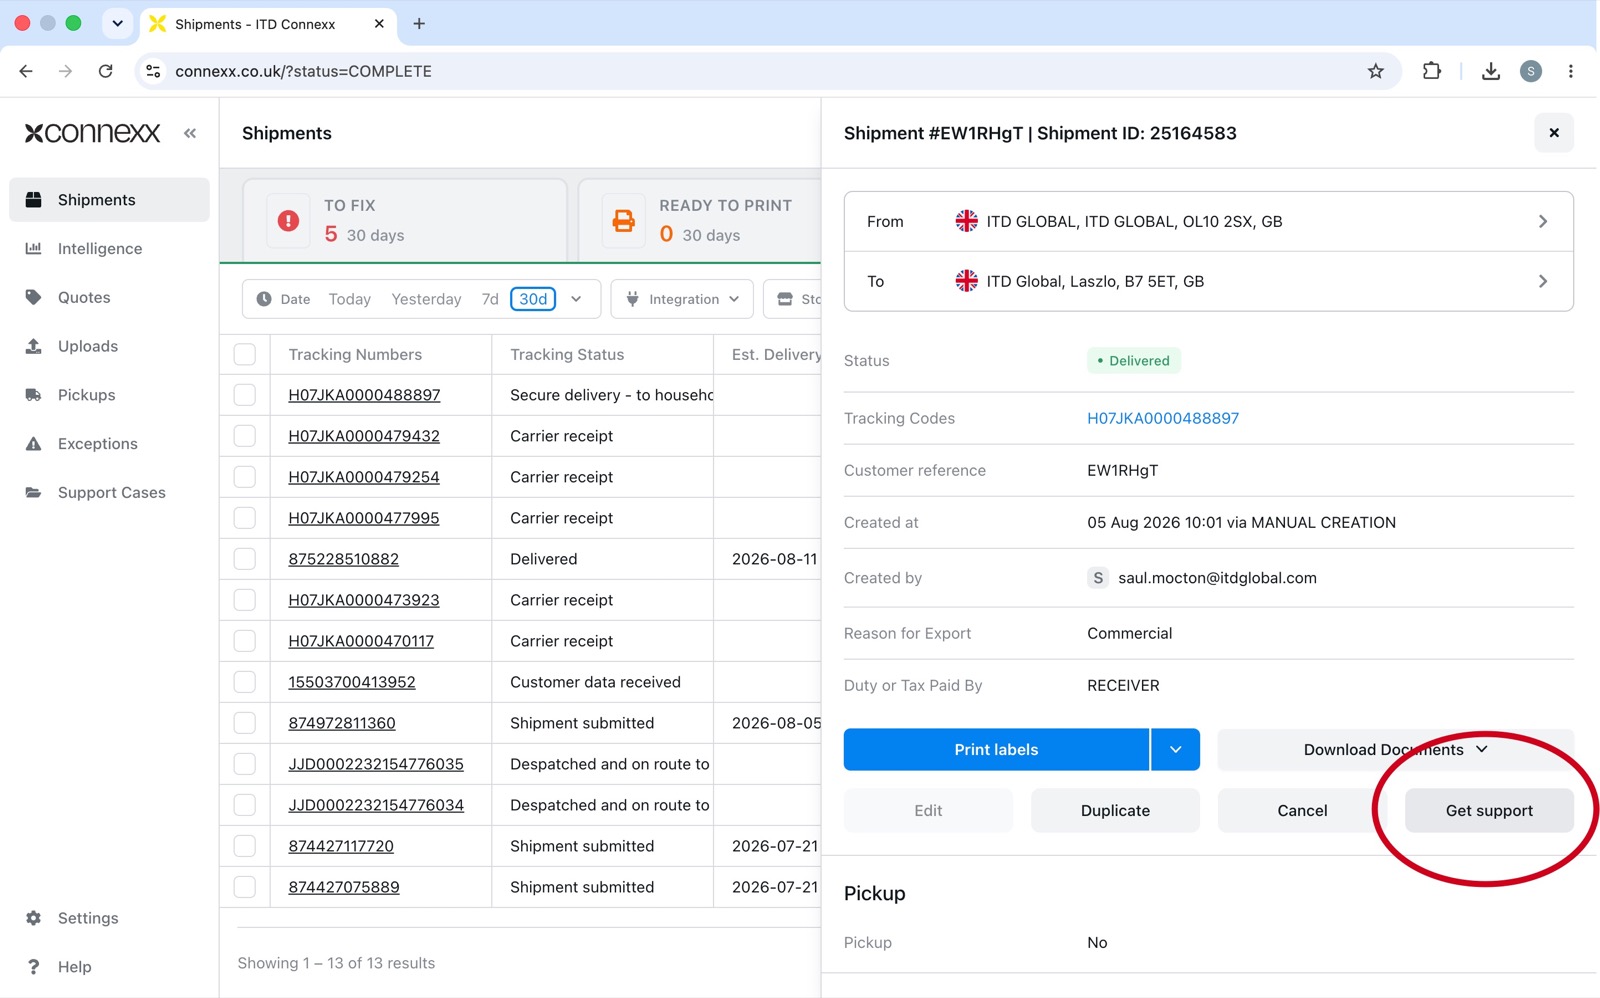Bookmark this page with the star icon

pos(1376,71)
